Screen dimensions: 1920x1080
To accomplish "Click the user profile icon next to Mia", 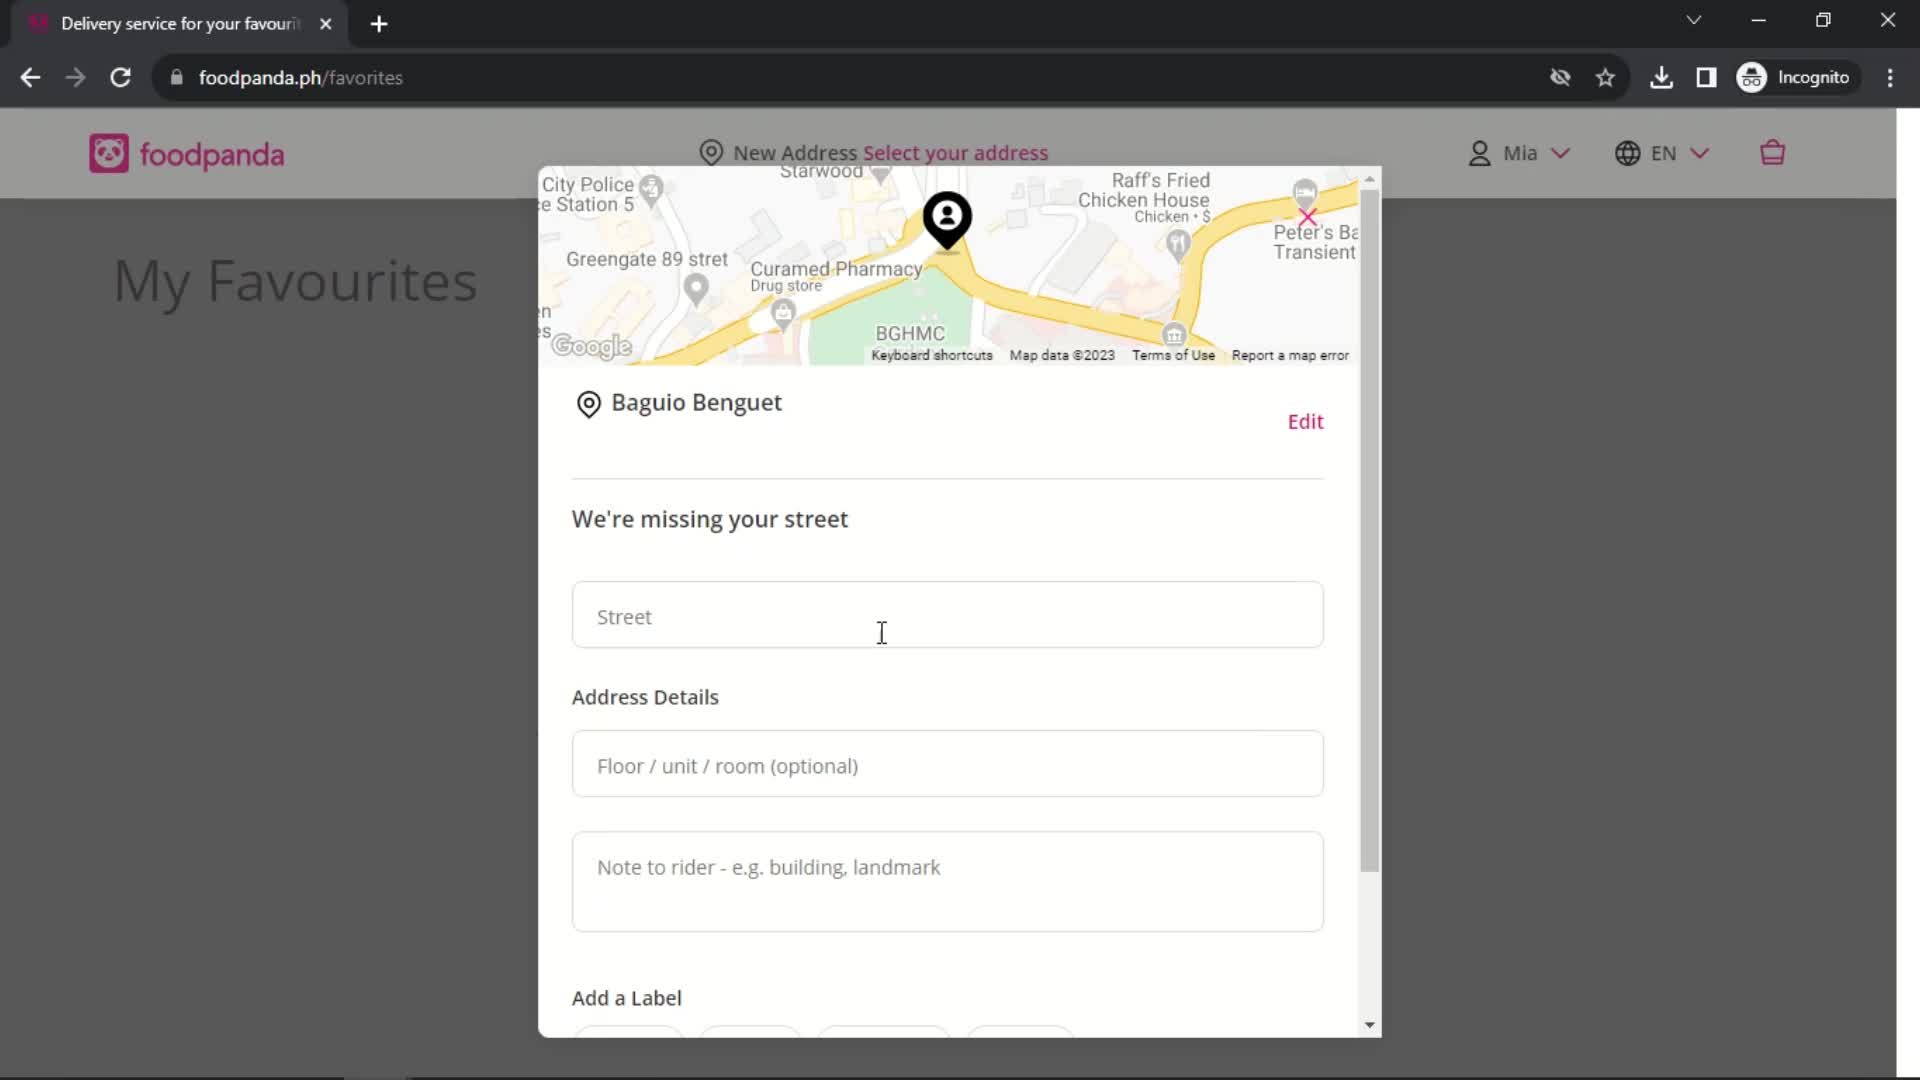I will click(1479, 153).
